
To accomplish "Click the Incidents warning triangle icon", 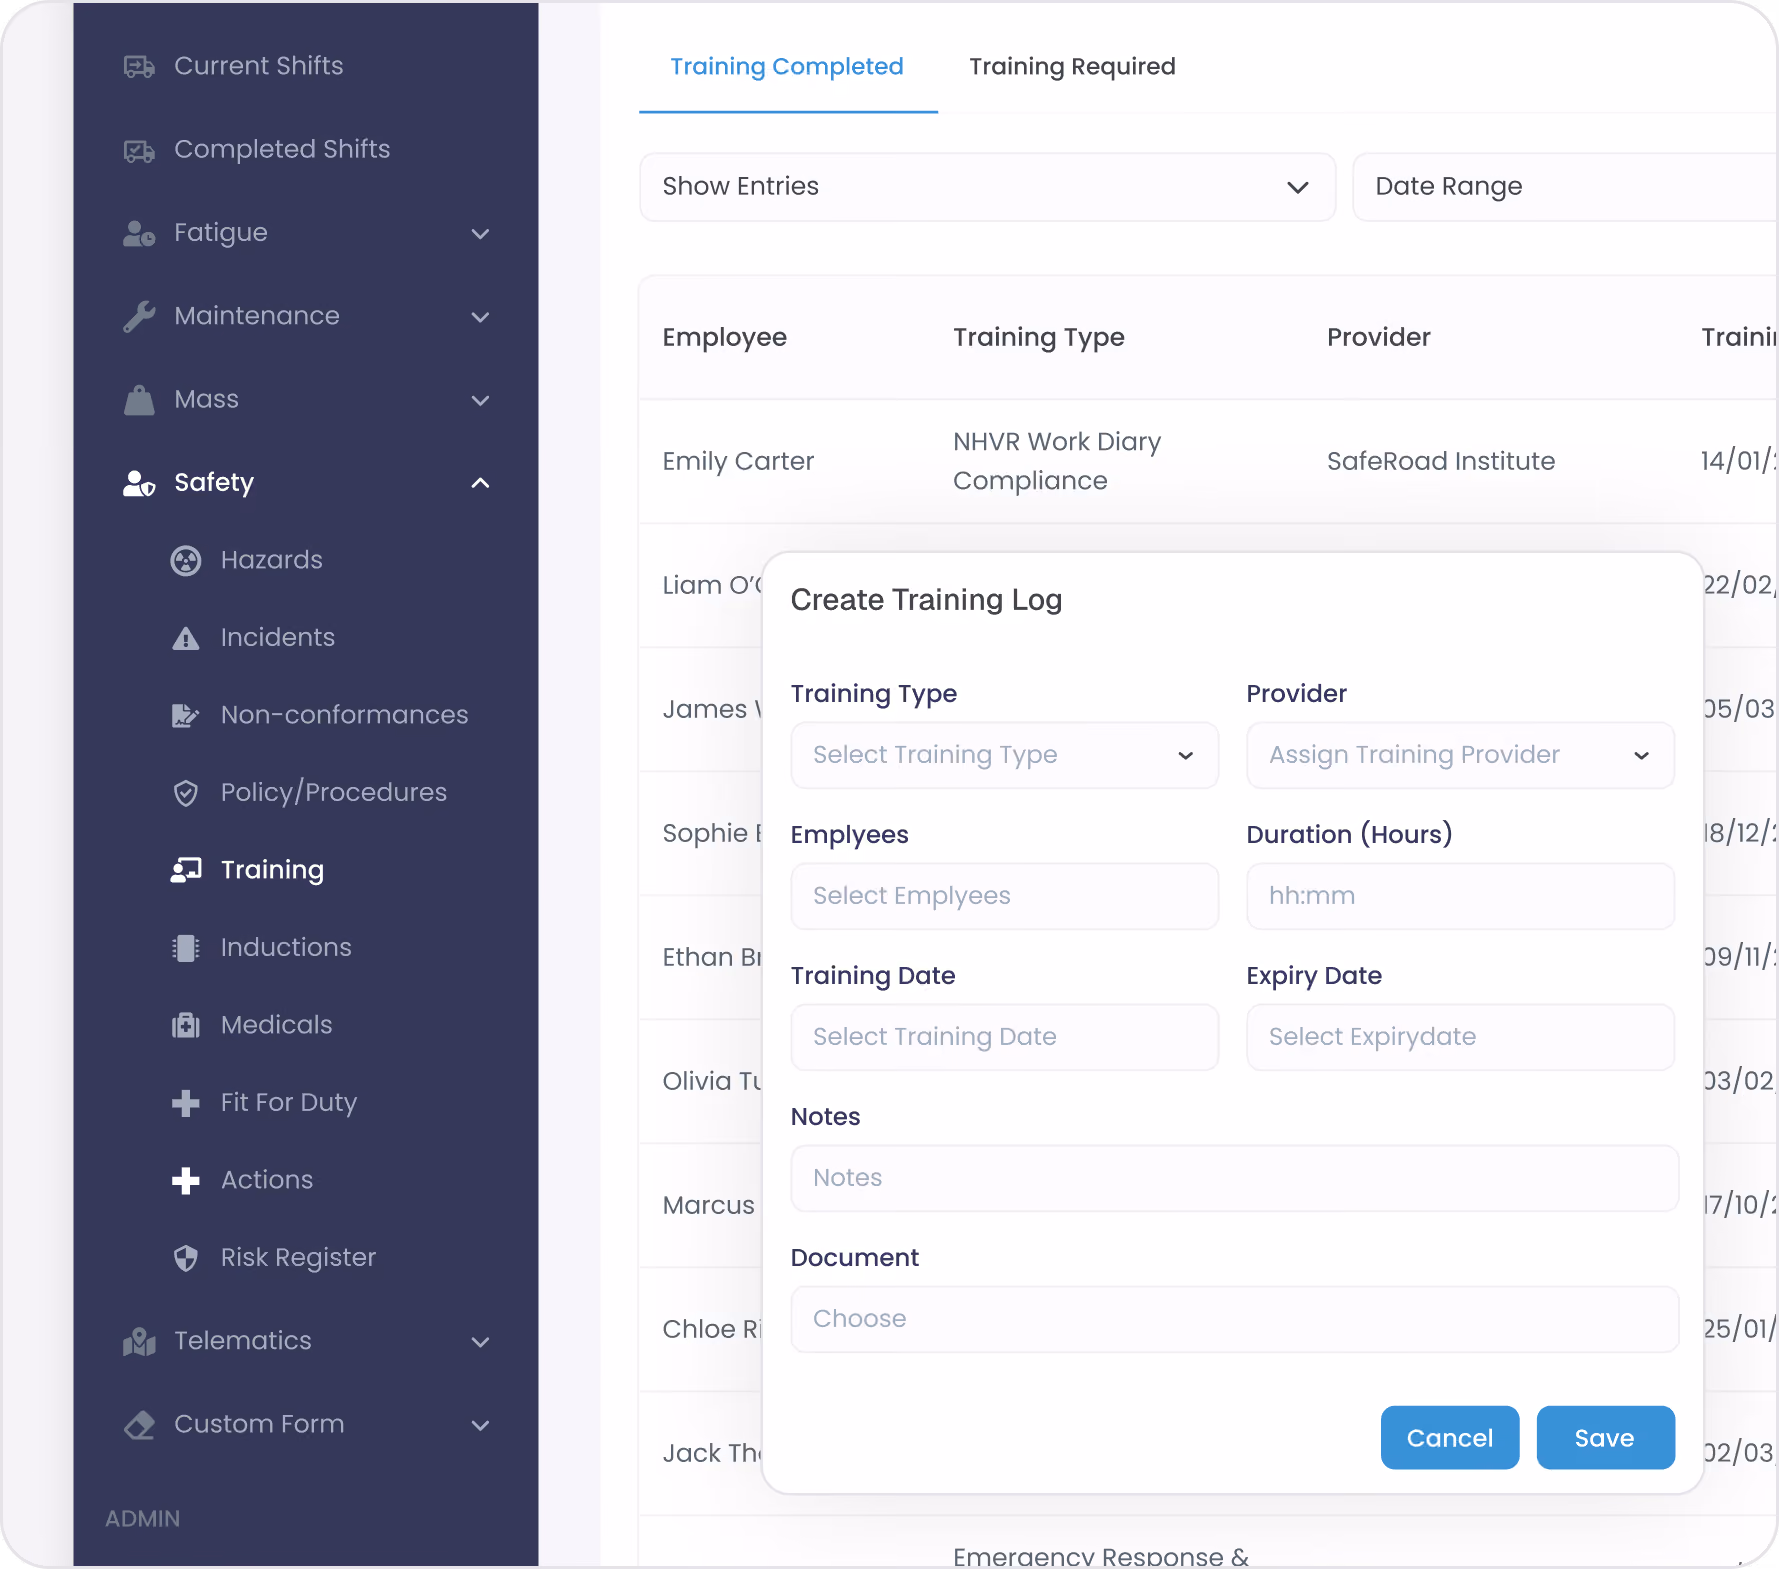I will pyautogui.click(x=186, y=639).
